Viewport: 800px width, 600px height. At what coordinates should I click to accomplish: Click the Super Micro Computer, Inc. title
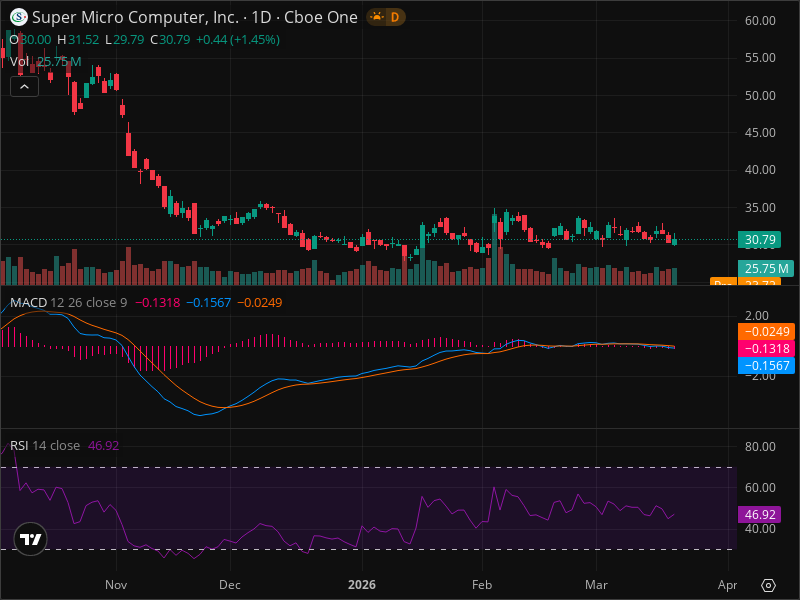point(136,17)
